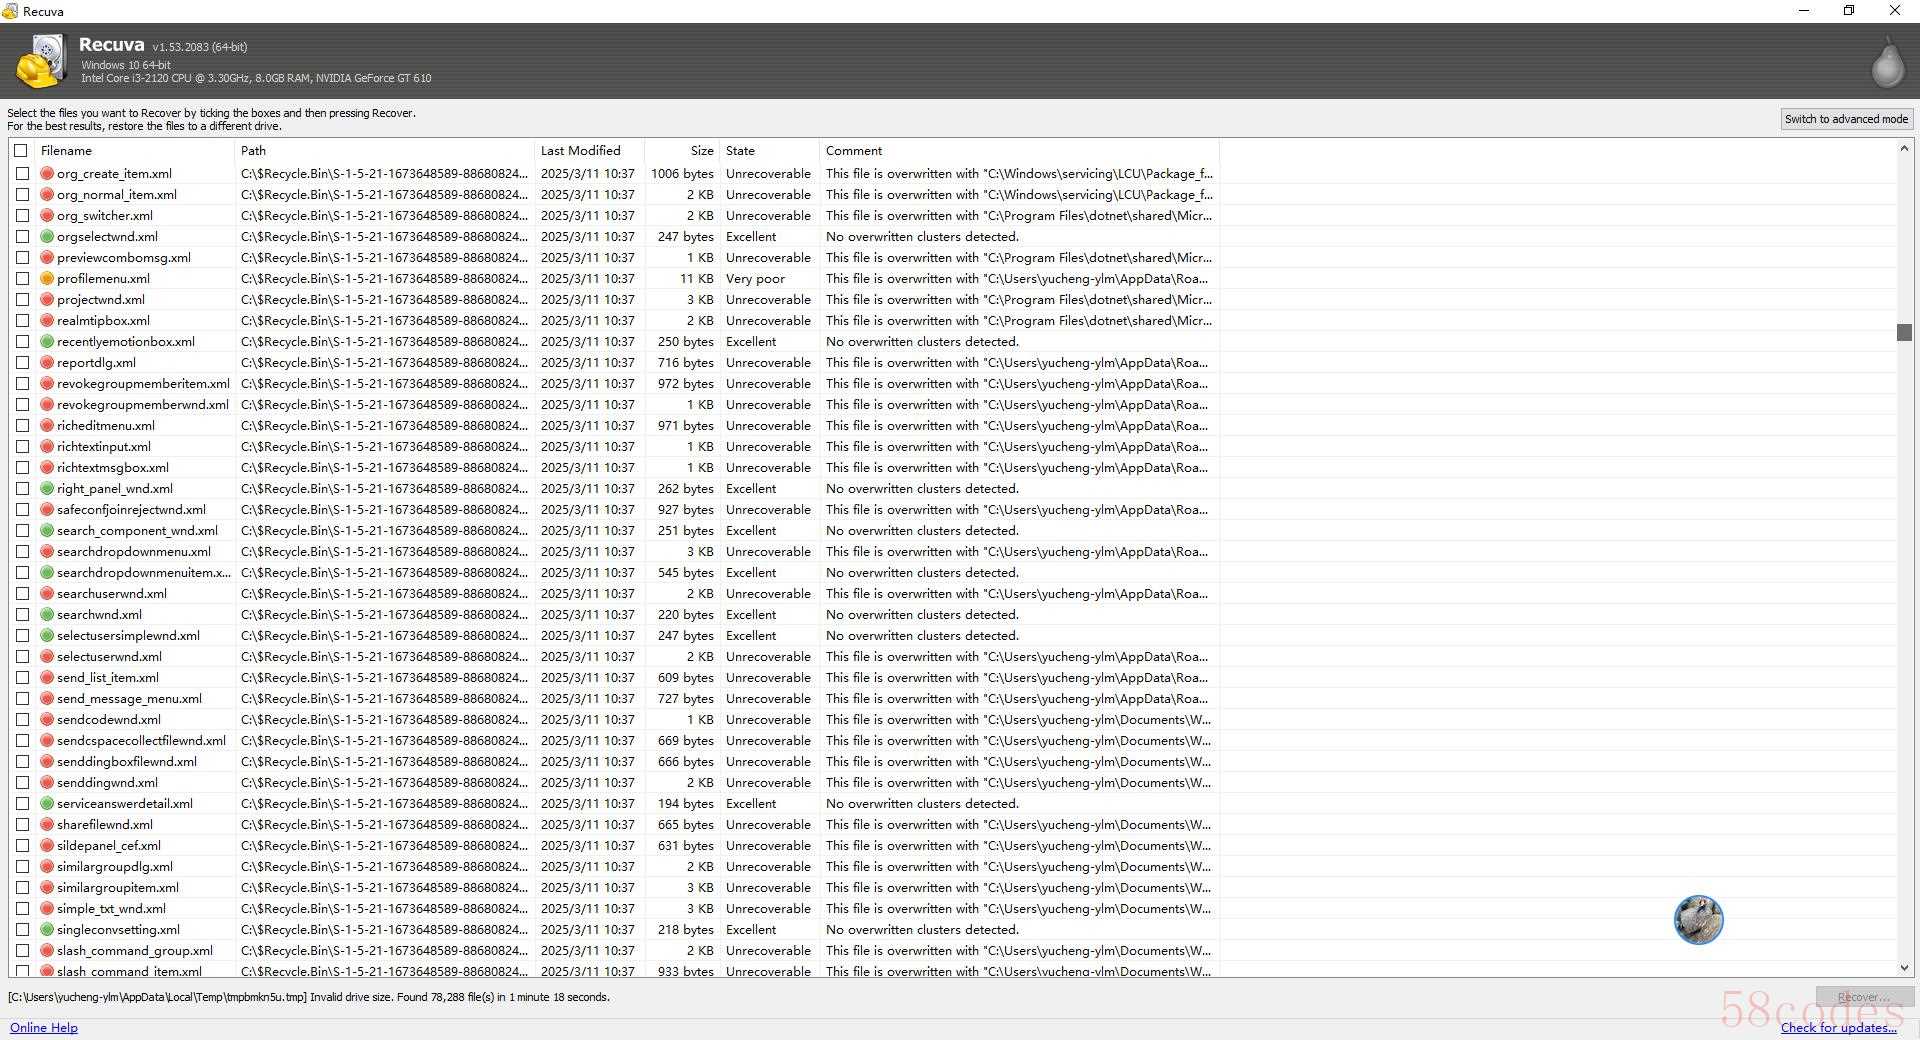Click green status dot of search_component_wnd.xml
The width and height of the screenshot is (1920, 1040).
[x=47, y=531]
